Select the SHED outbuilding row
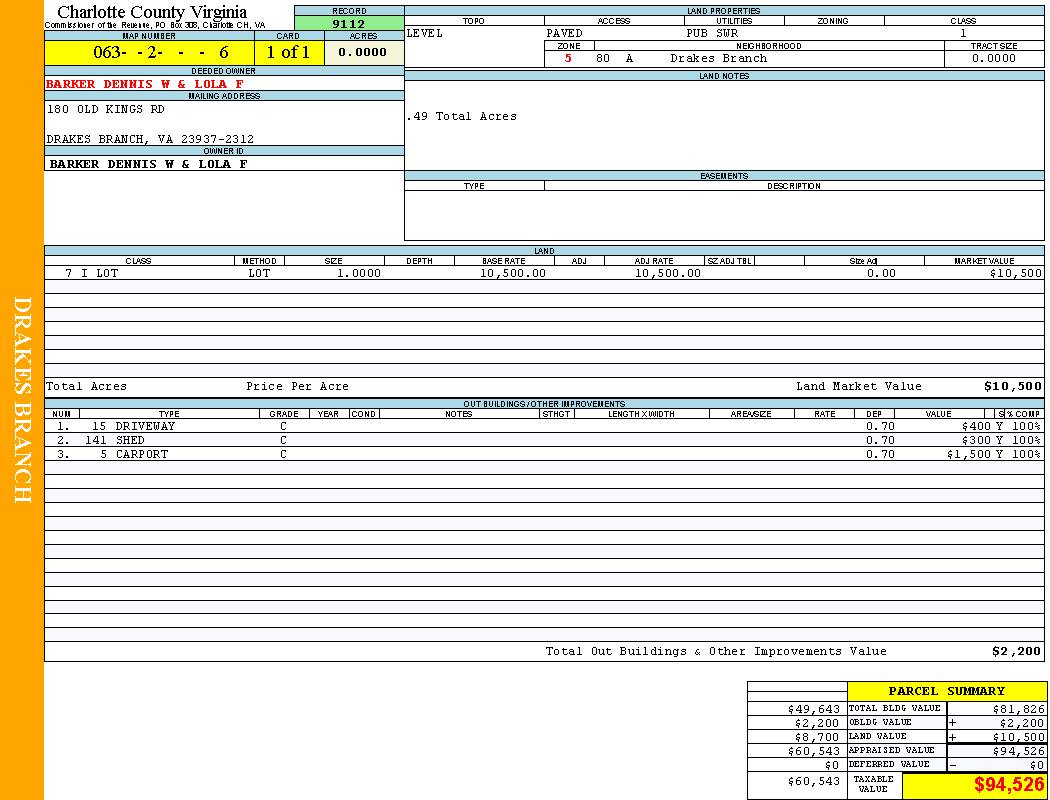The width and height of the screenshot is (1050, 800). [130, 440]
